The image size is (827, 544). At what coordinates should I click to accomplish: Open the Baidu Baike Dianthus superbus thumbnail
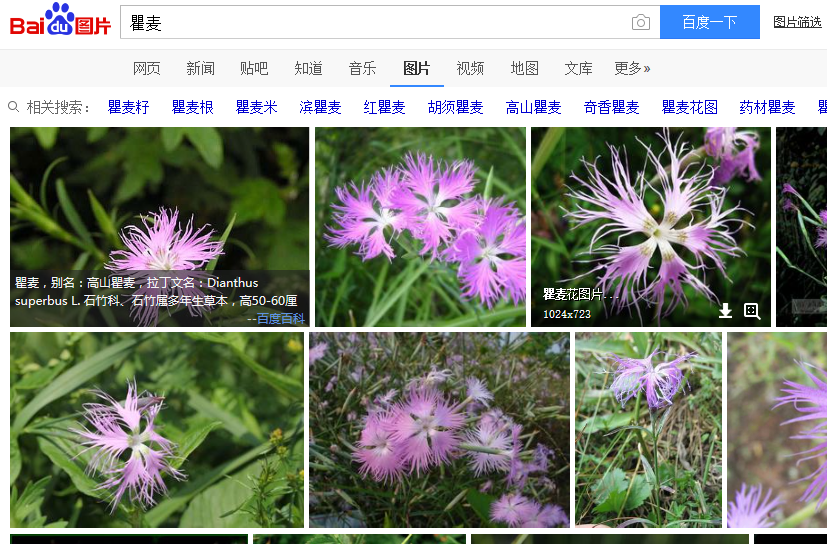click(x=159, y=226)
